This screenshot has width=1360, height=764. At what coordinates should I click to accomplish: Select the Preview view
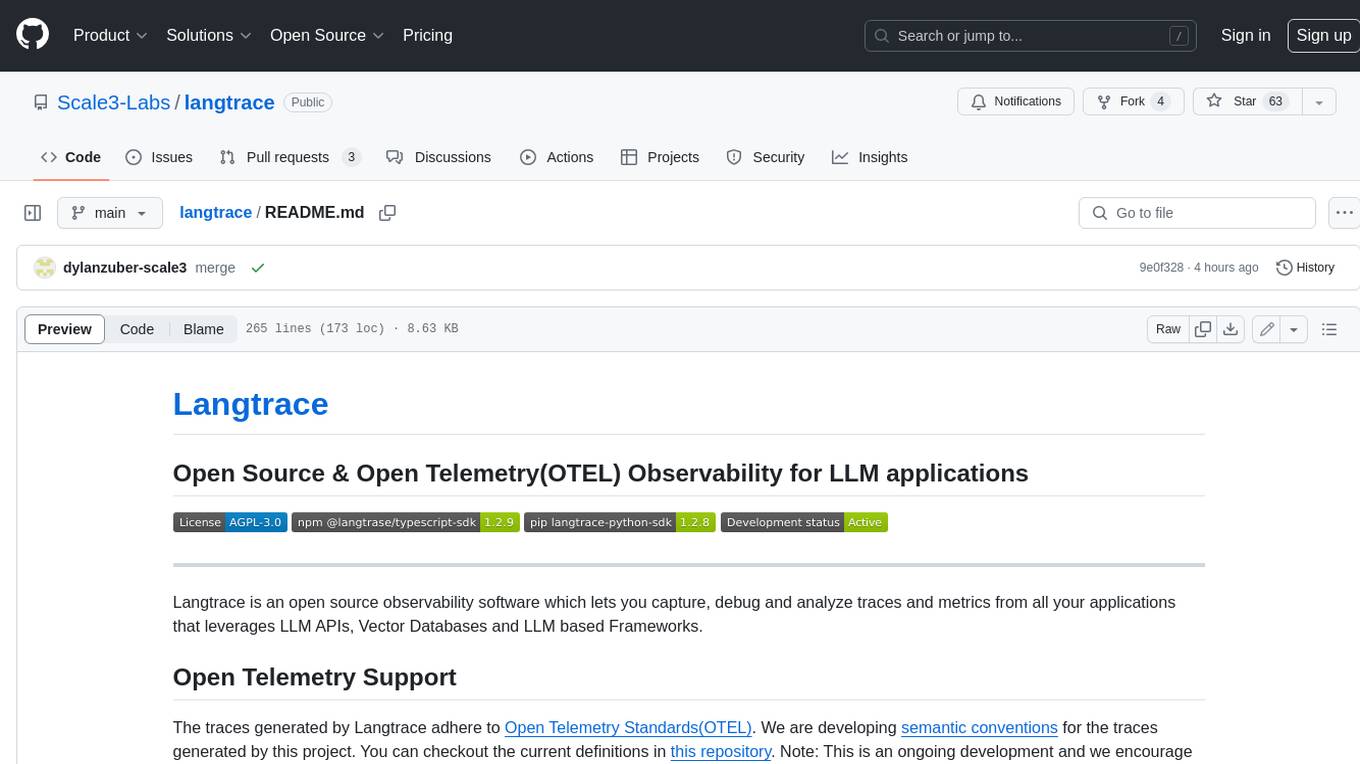65,329
